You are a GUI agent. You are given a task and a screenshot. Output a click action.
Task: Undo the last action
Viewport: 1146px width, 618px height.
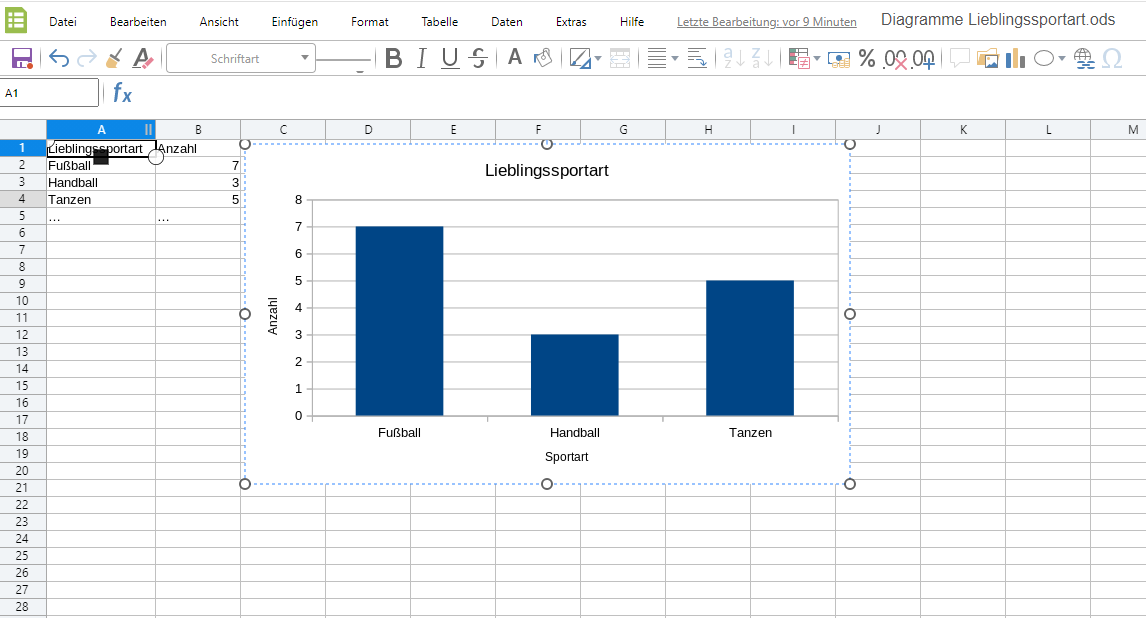click(x=58, y=58)
